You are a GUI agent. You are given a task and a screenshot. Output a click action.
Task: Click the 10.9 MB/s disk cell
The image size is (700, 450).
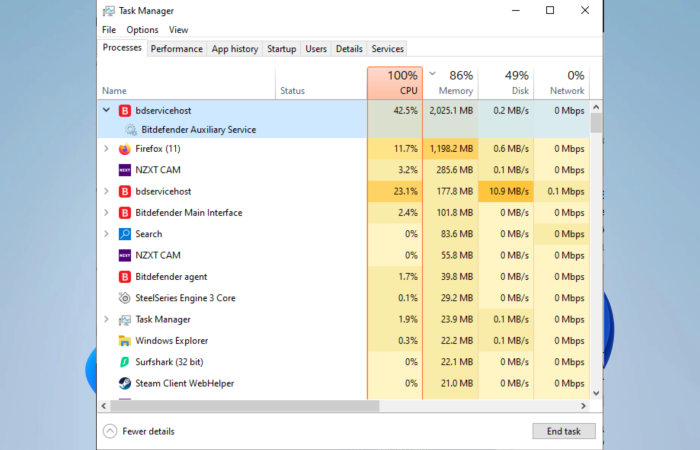(x=506, y=192)
